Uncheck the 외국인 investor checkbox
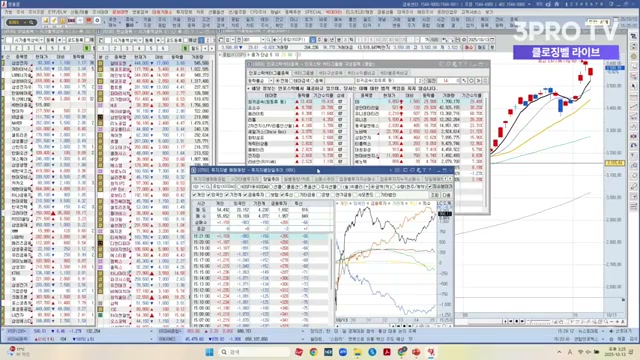Image resolution: width=640 pixels, height=360 pixels. [x=209, y=195]
